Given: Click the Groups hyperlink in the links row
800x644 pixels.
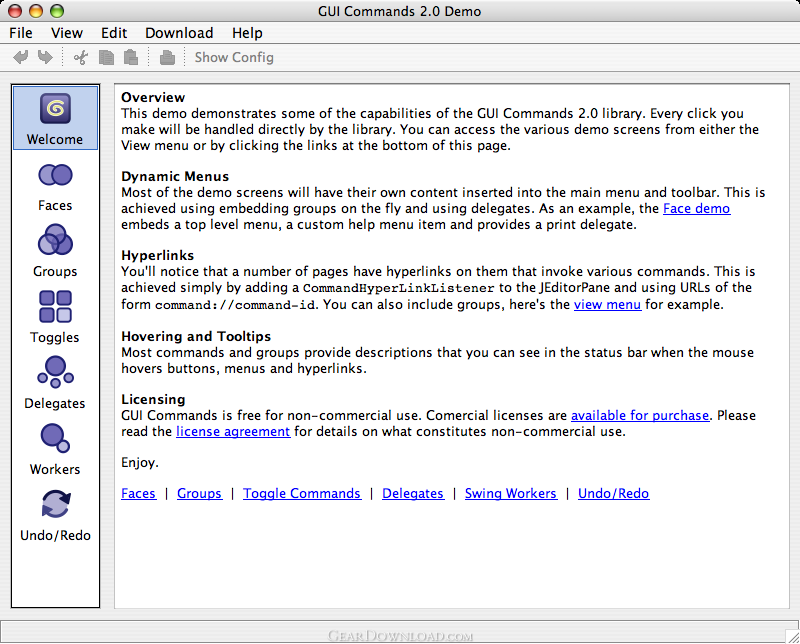Looking at the screenshot, I should click(199, 493).
